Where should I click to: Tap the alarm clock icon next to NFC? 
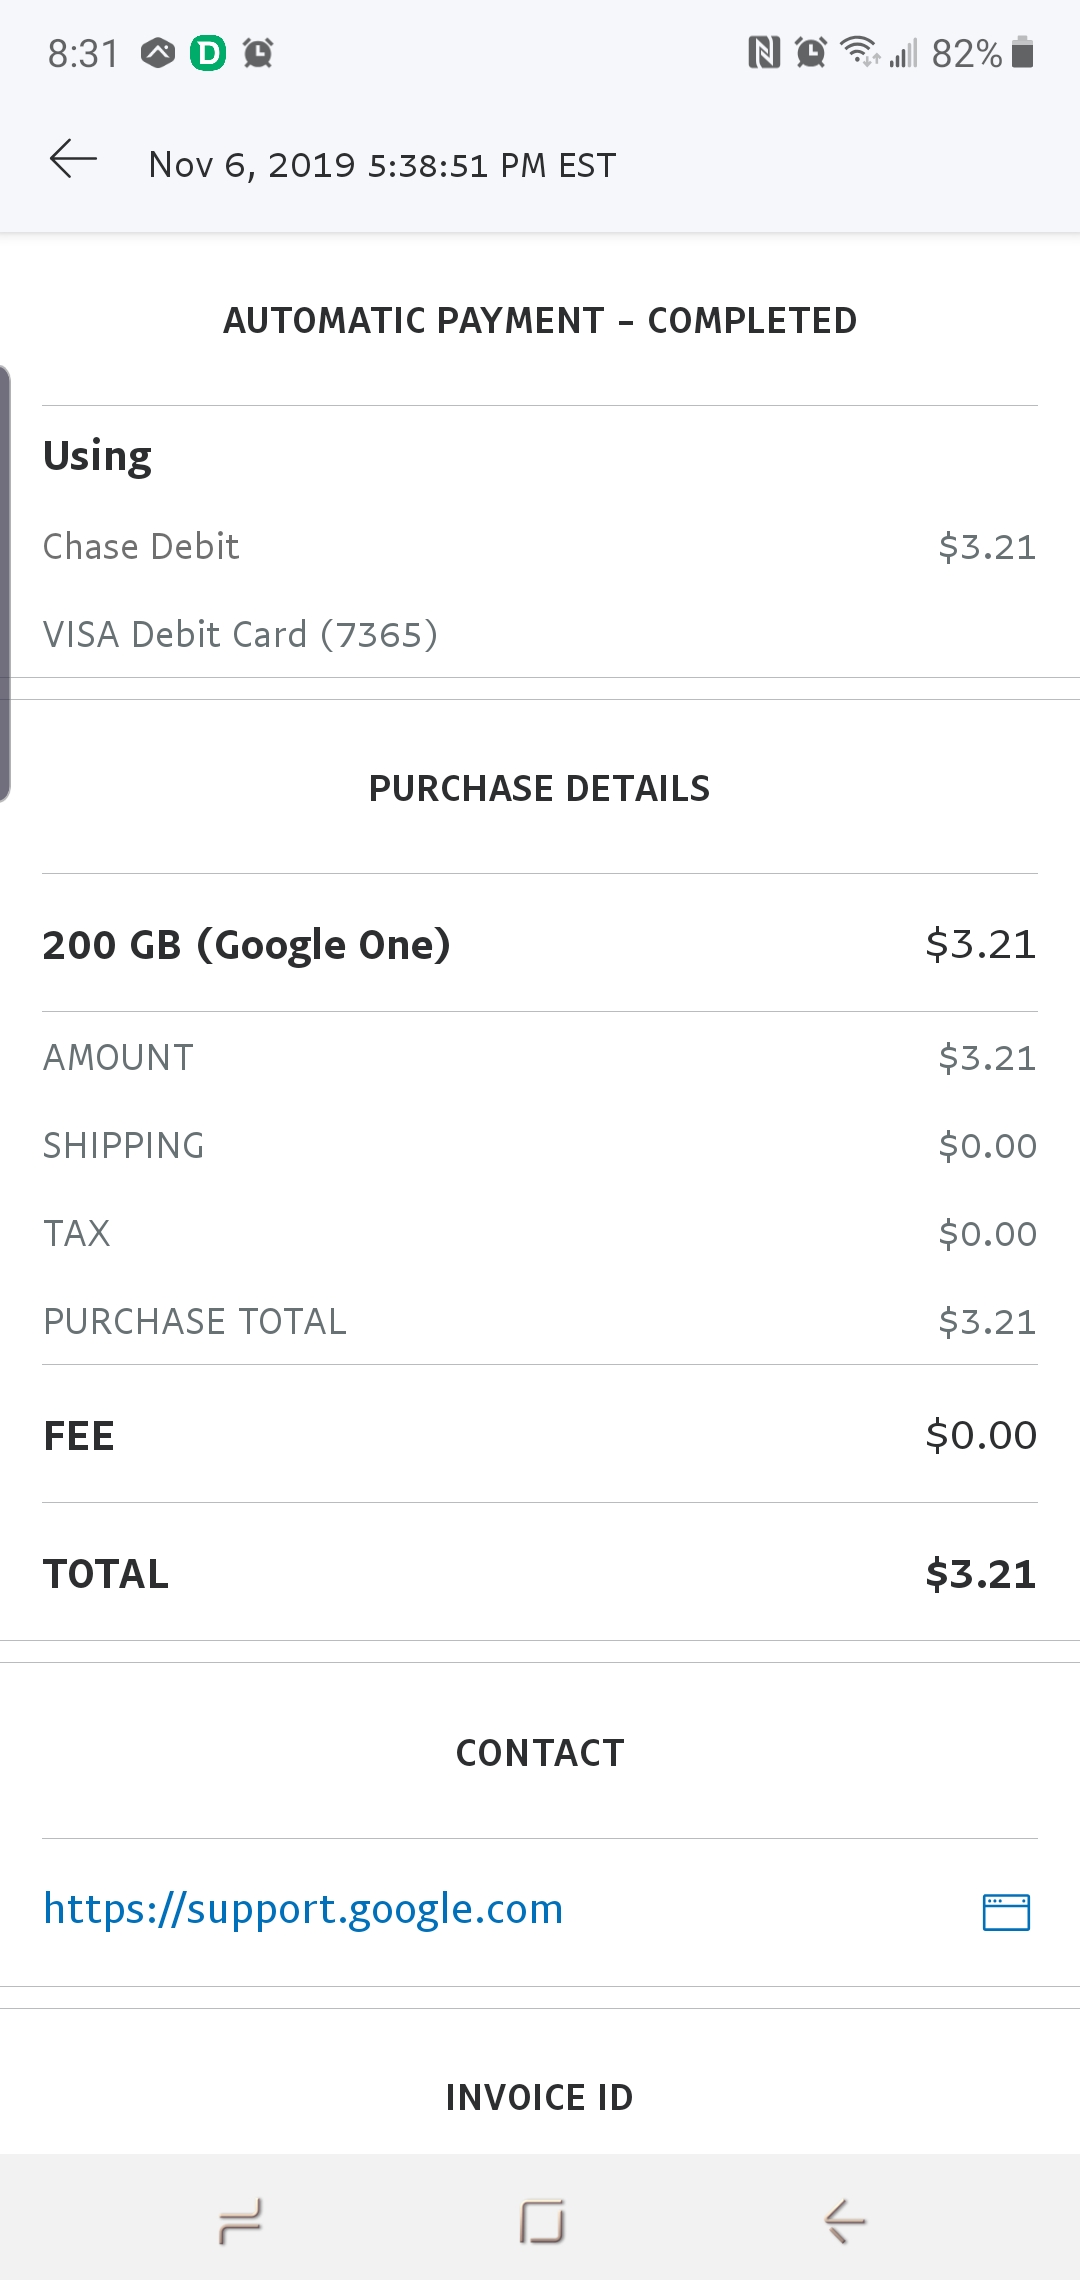(811, 52)
